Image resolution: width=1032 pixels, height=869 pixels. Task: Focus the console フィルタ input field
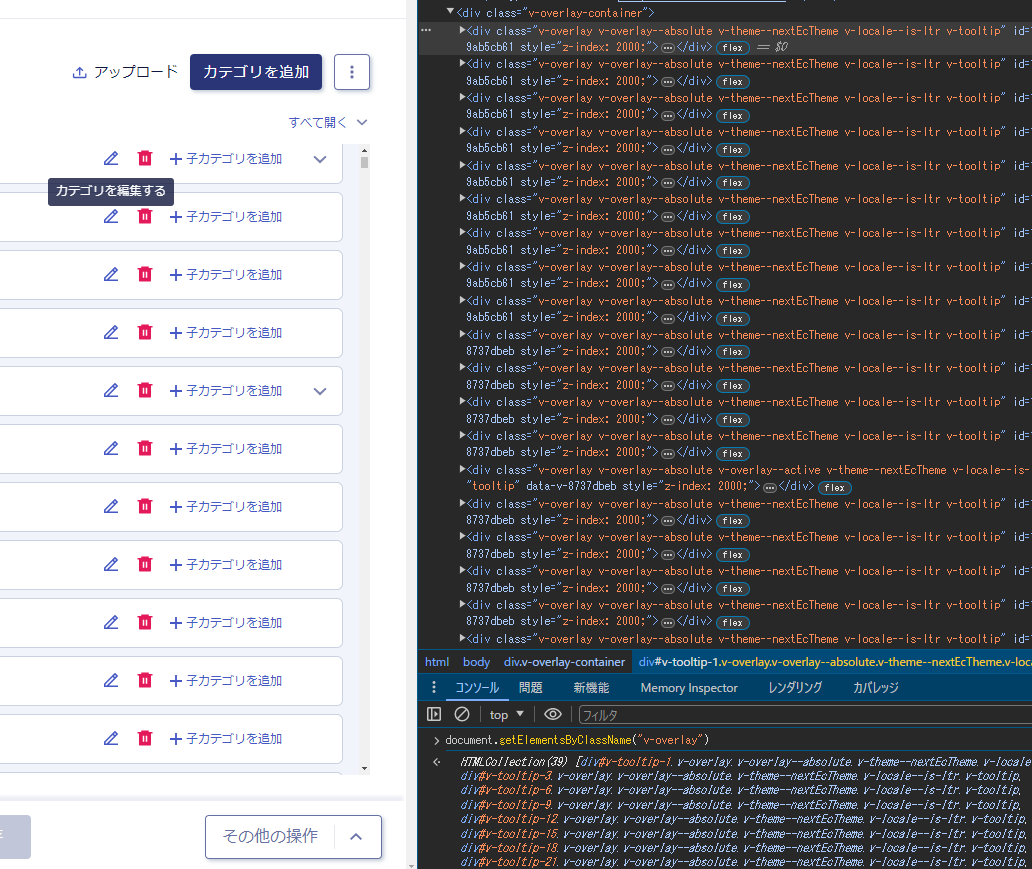[x=804, y=715]
